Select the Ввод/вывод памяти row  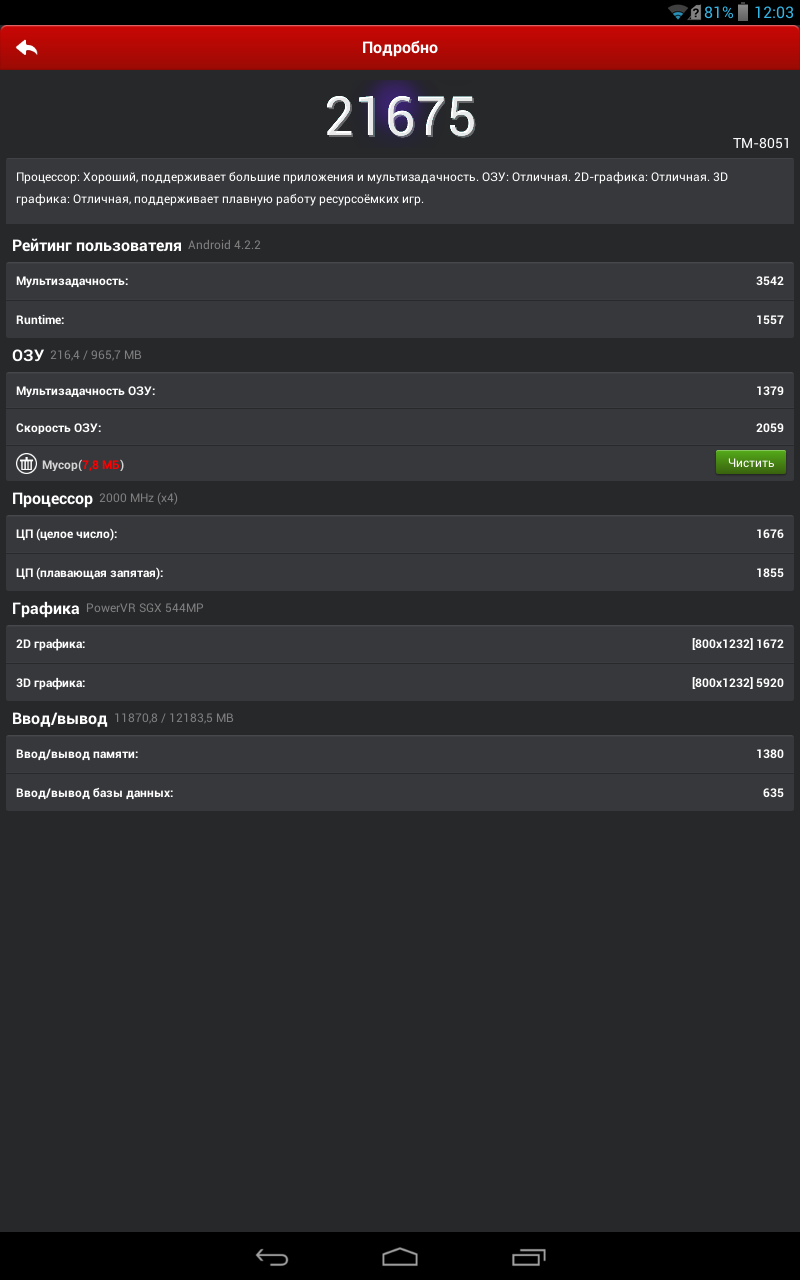pyautogui.click(x=400, y=754)
